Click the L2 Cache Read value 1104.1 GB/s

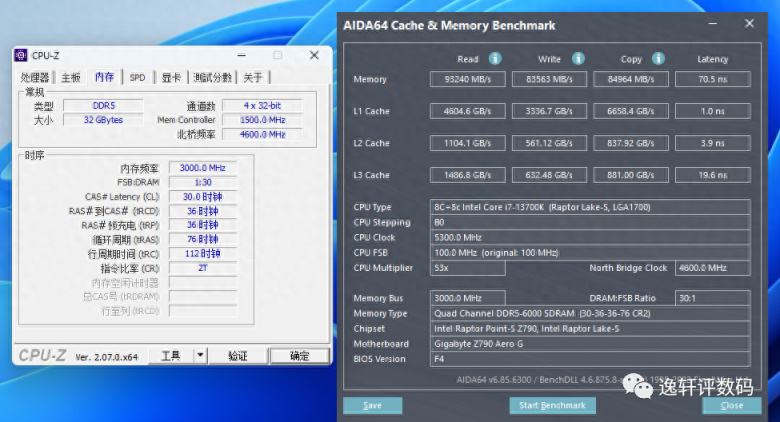pos(468,143)
